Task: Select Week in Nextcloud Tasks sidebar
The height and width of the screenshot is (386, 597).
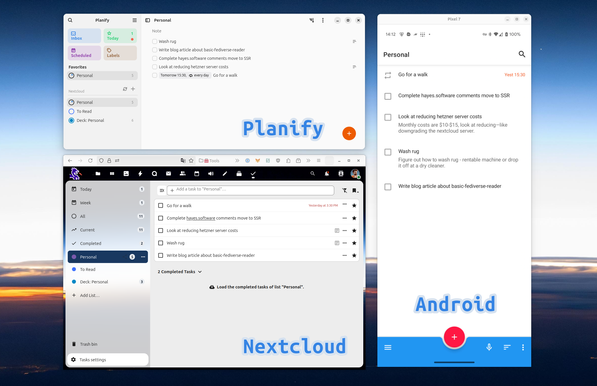Action: pyautogui.click(x=108, y=203)
